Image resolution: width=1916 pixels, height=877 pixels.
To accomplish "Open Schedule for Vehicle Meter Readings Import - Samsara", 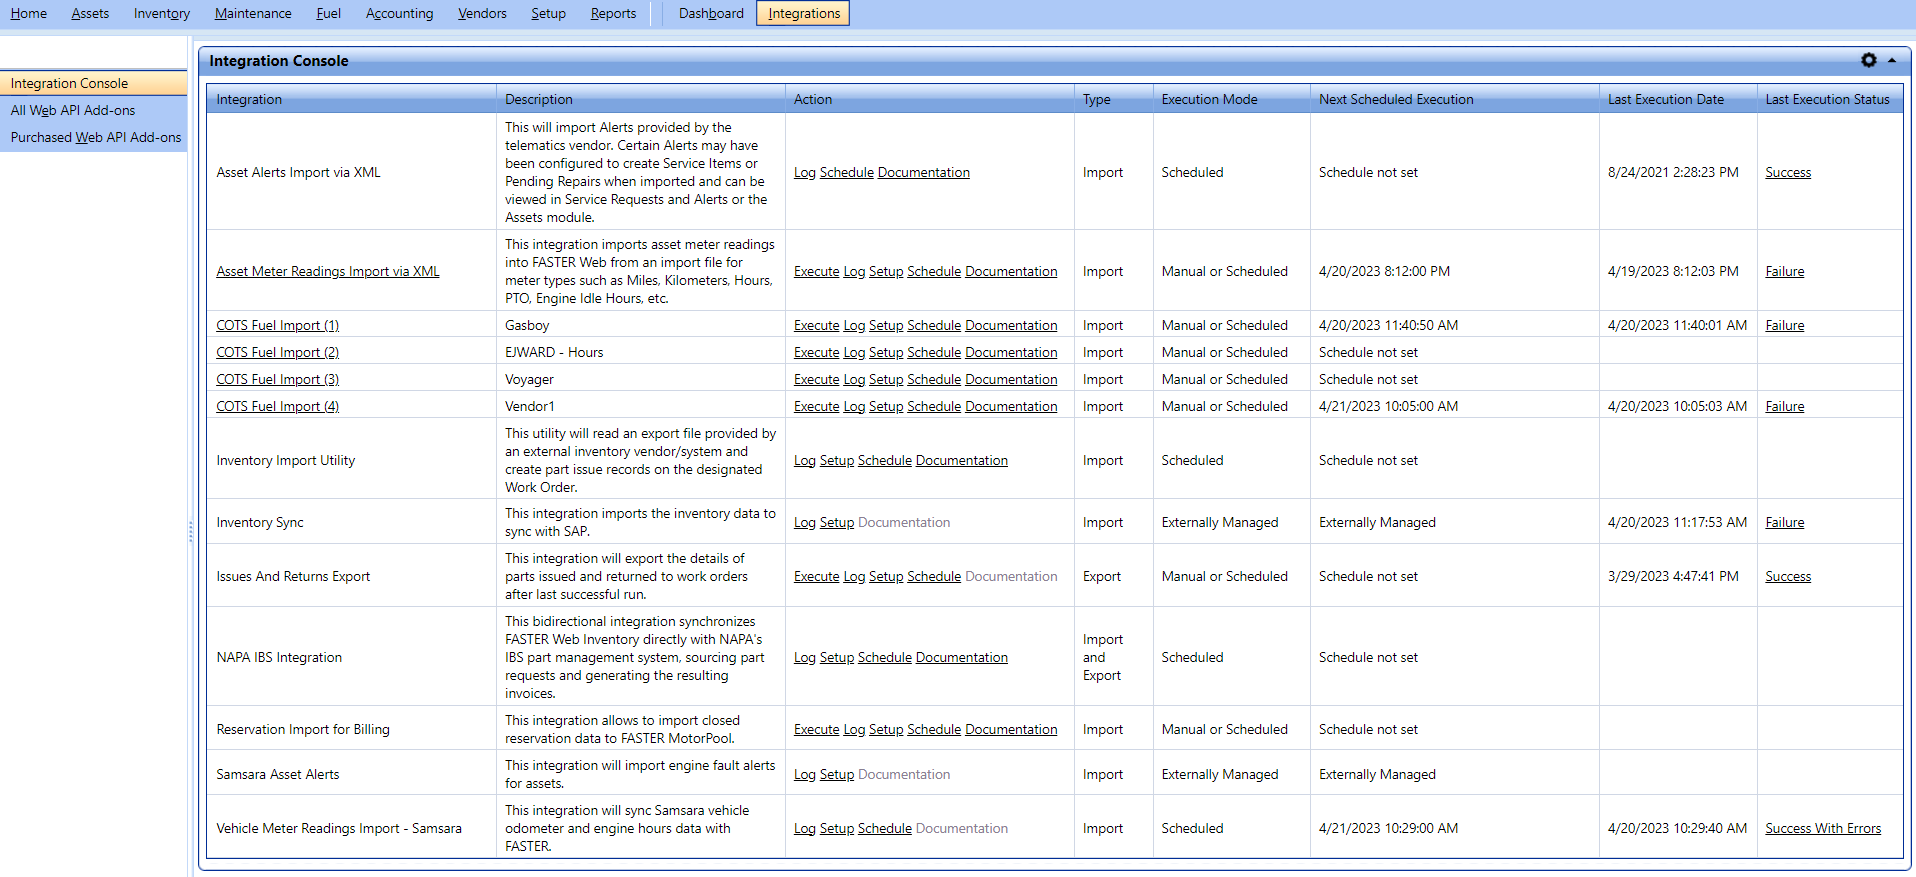I will pos(885,828).
